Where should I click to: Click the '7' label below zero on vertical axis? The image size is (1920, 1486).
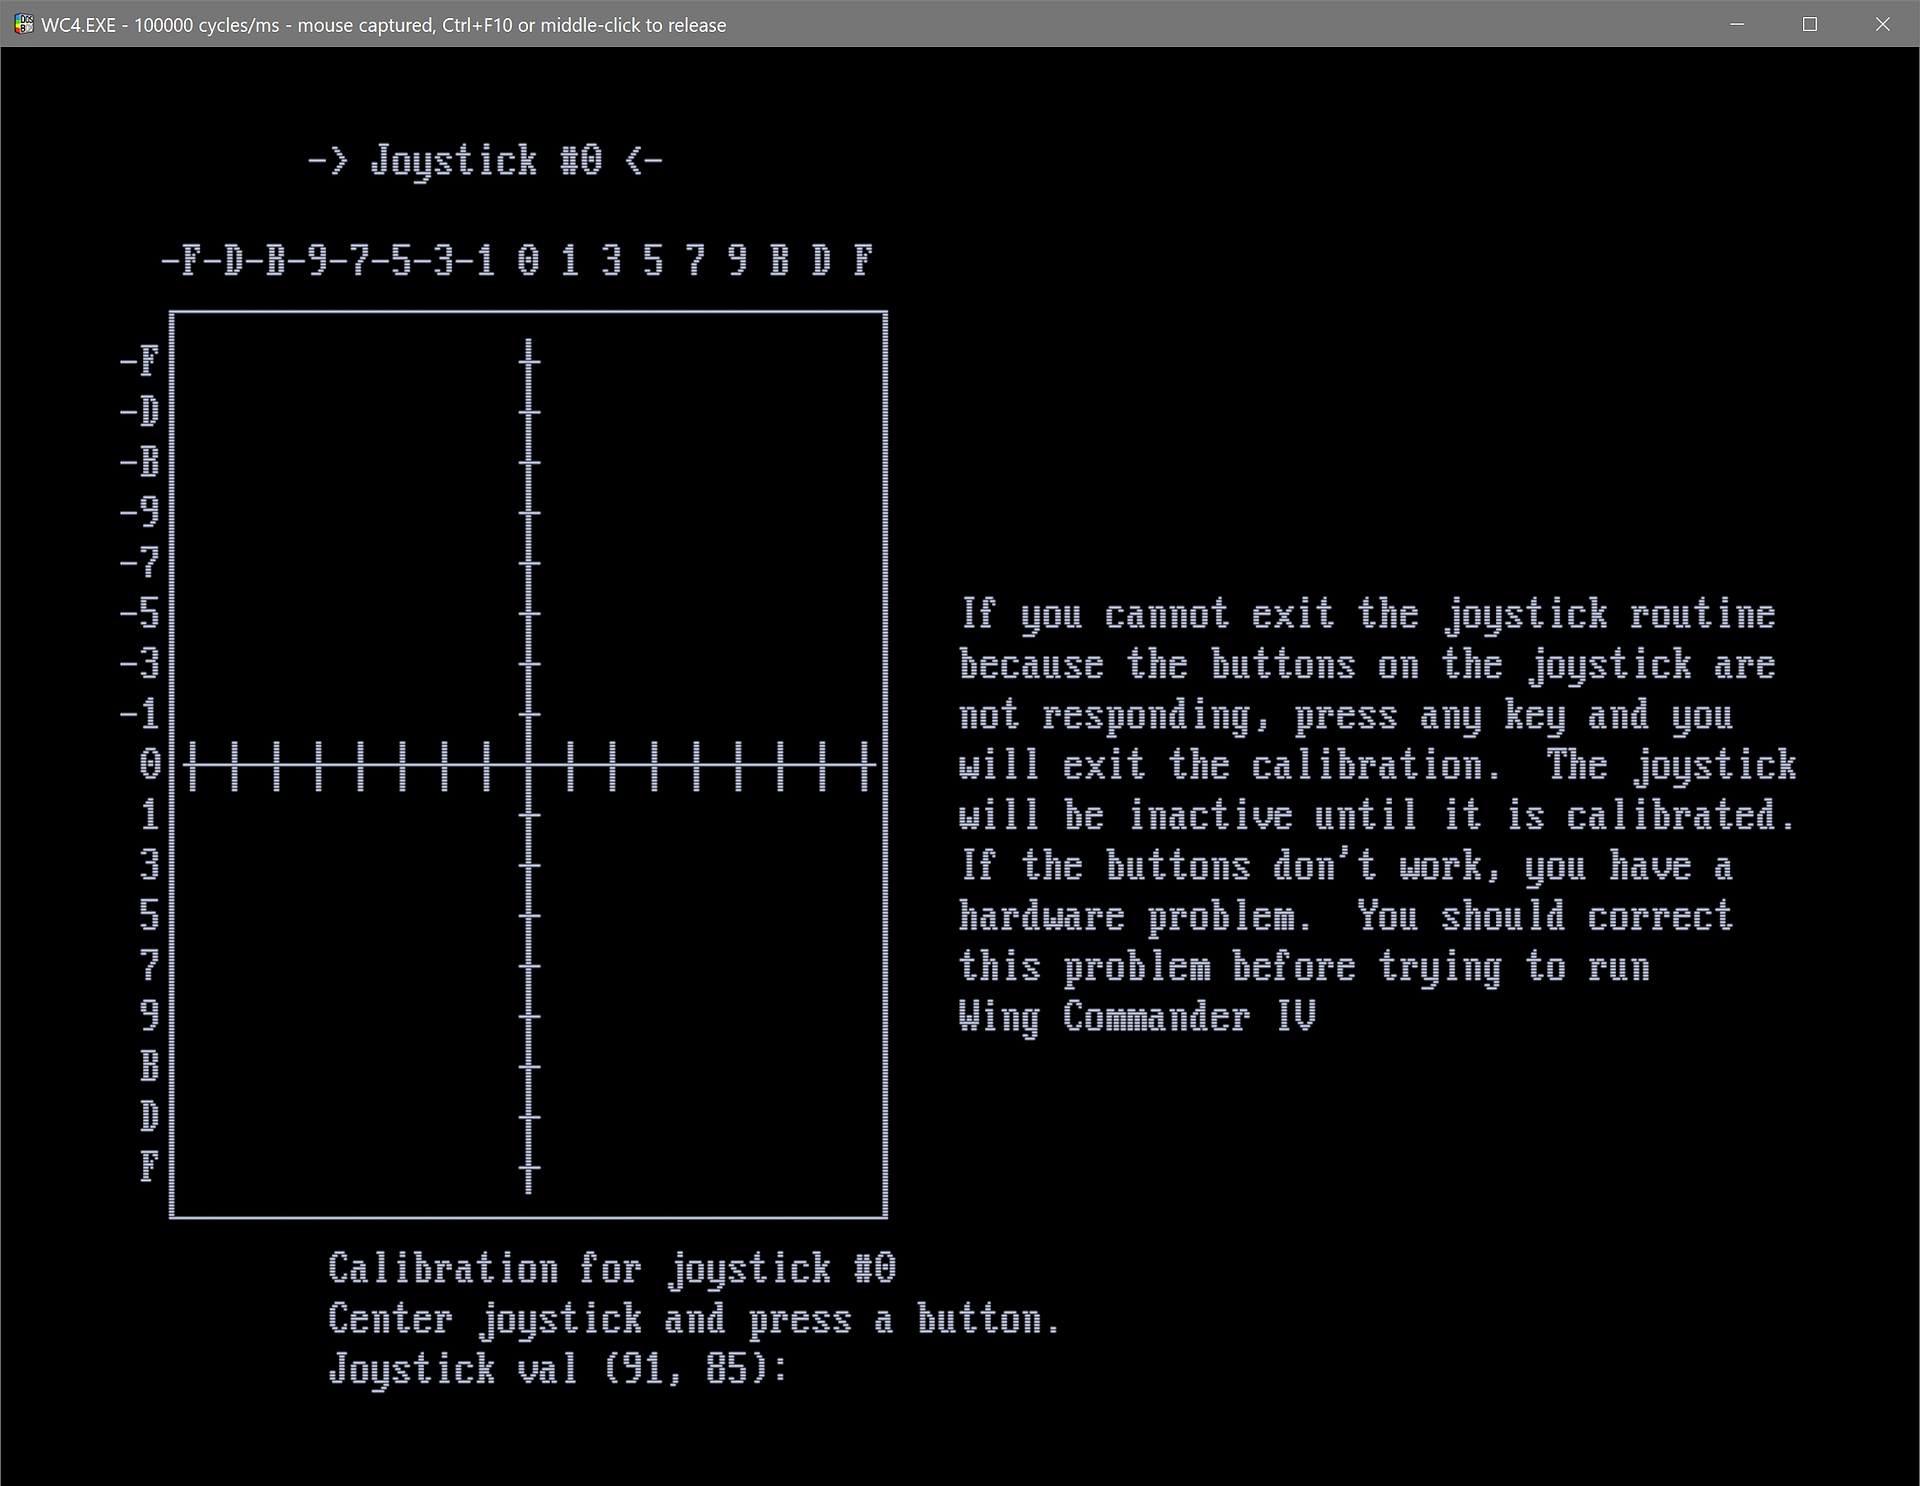[x=150, y=965]
